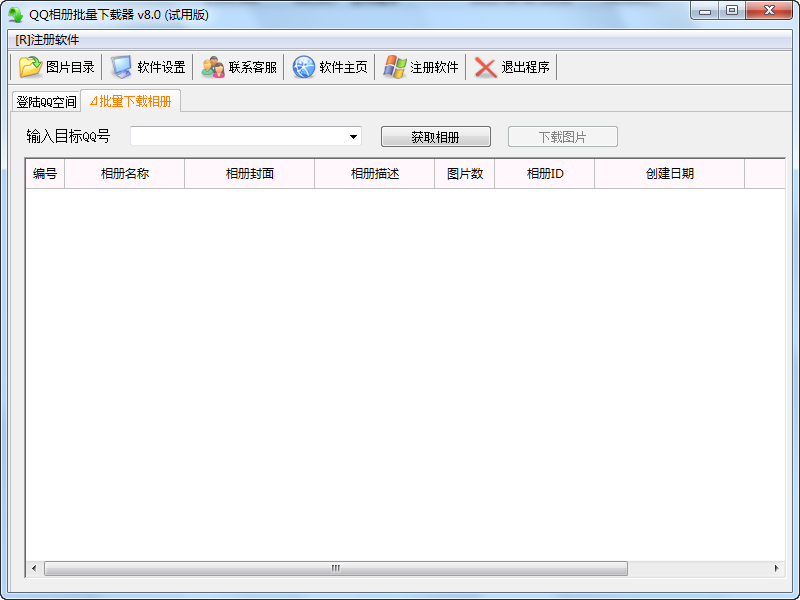Sort by 相册名称 column header

[x=124, y=173]
